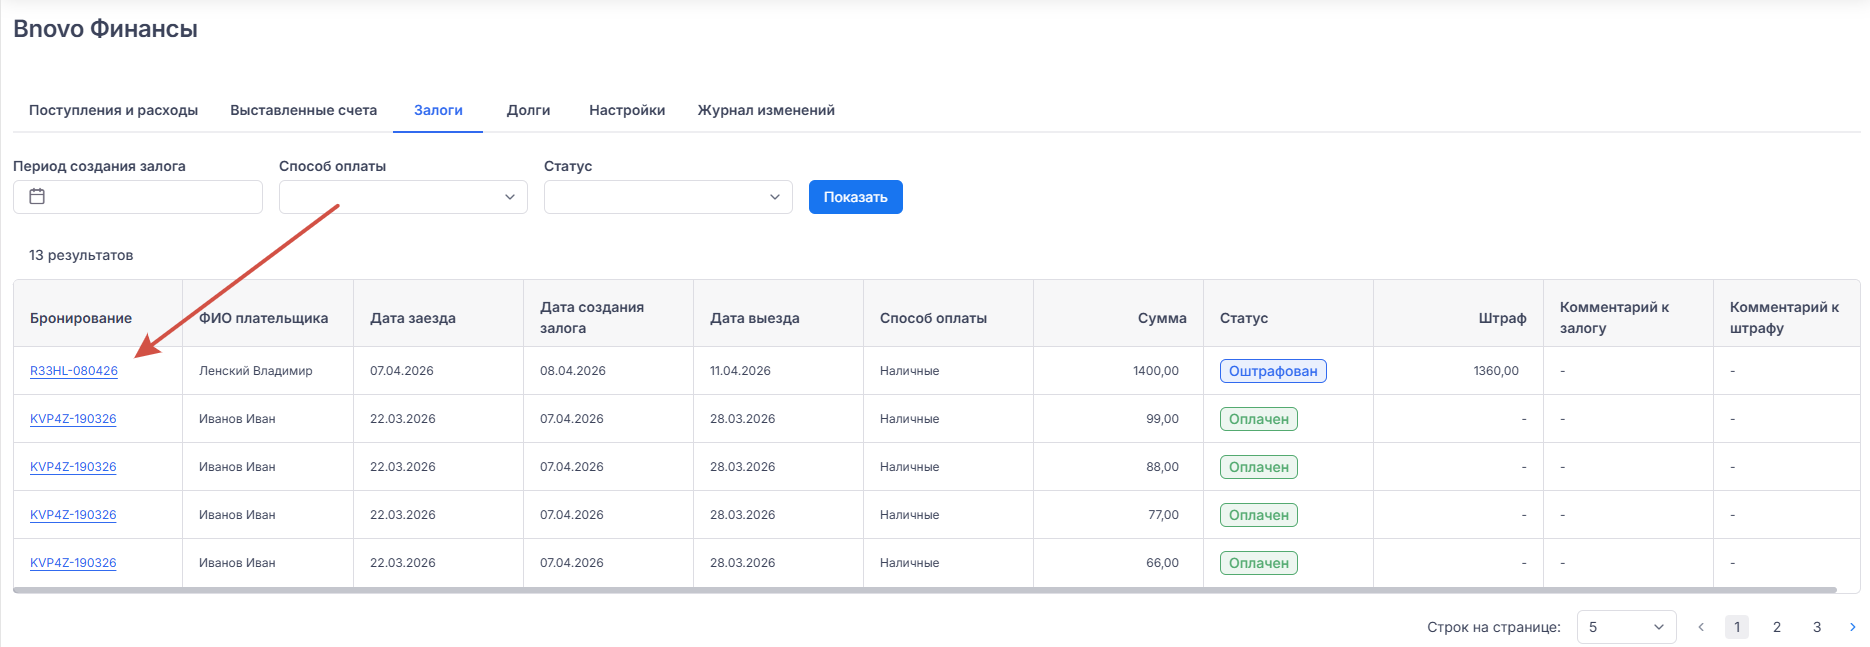Open rows per page selector

[x=1626, y=627]
